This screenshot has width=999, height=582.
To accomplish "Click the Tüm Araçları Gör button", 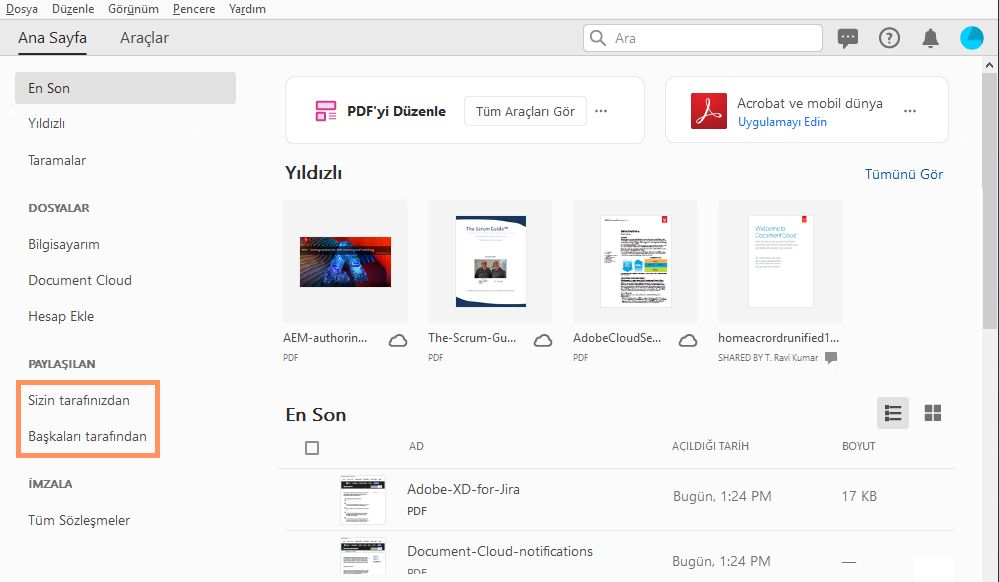I will pyautogui.click(x=525, y=112).
